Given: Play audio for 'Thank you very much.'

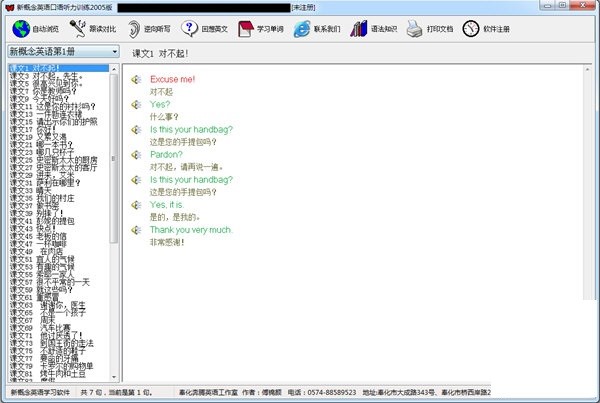Looking at the screenshot, I should (136, 230).
